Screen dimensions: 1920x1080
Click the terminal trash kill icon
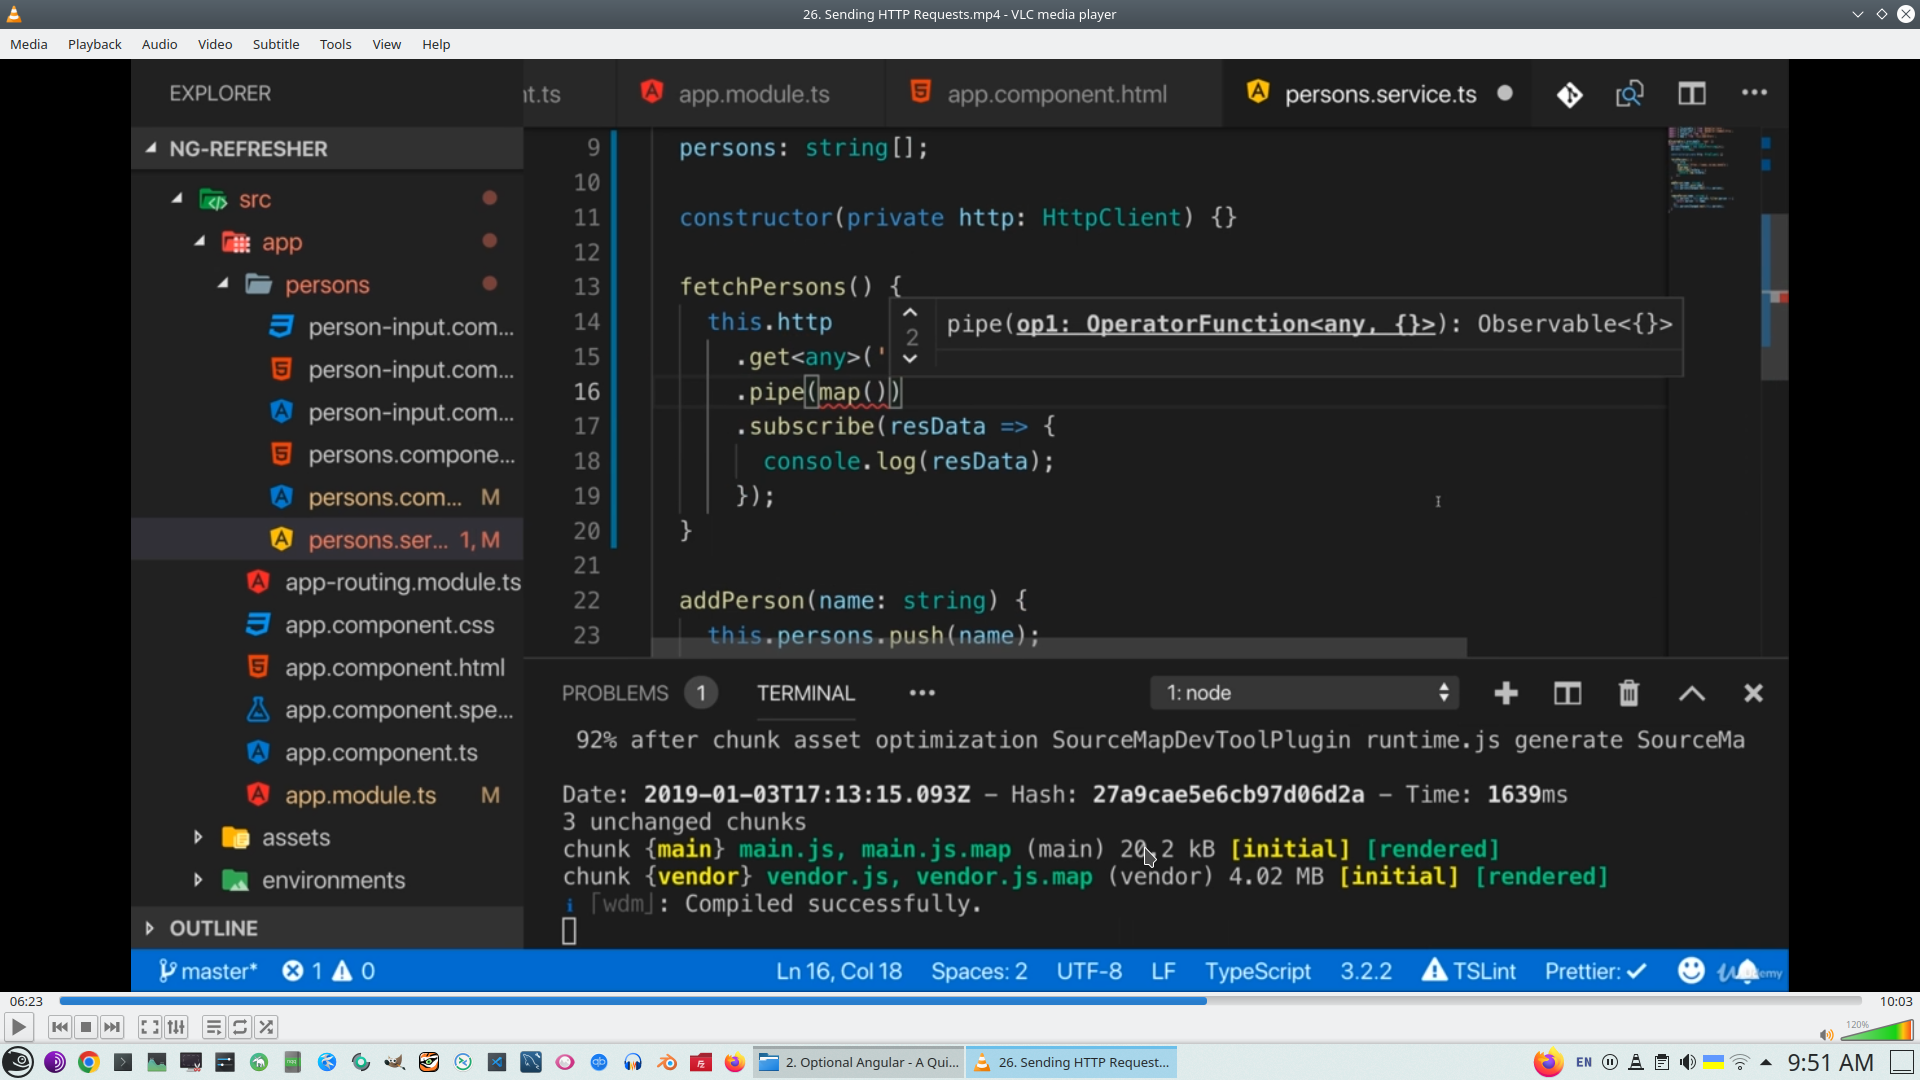pyautogui.click(x=1628, y=693)
